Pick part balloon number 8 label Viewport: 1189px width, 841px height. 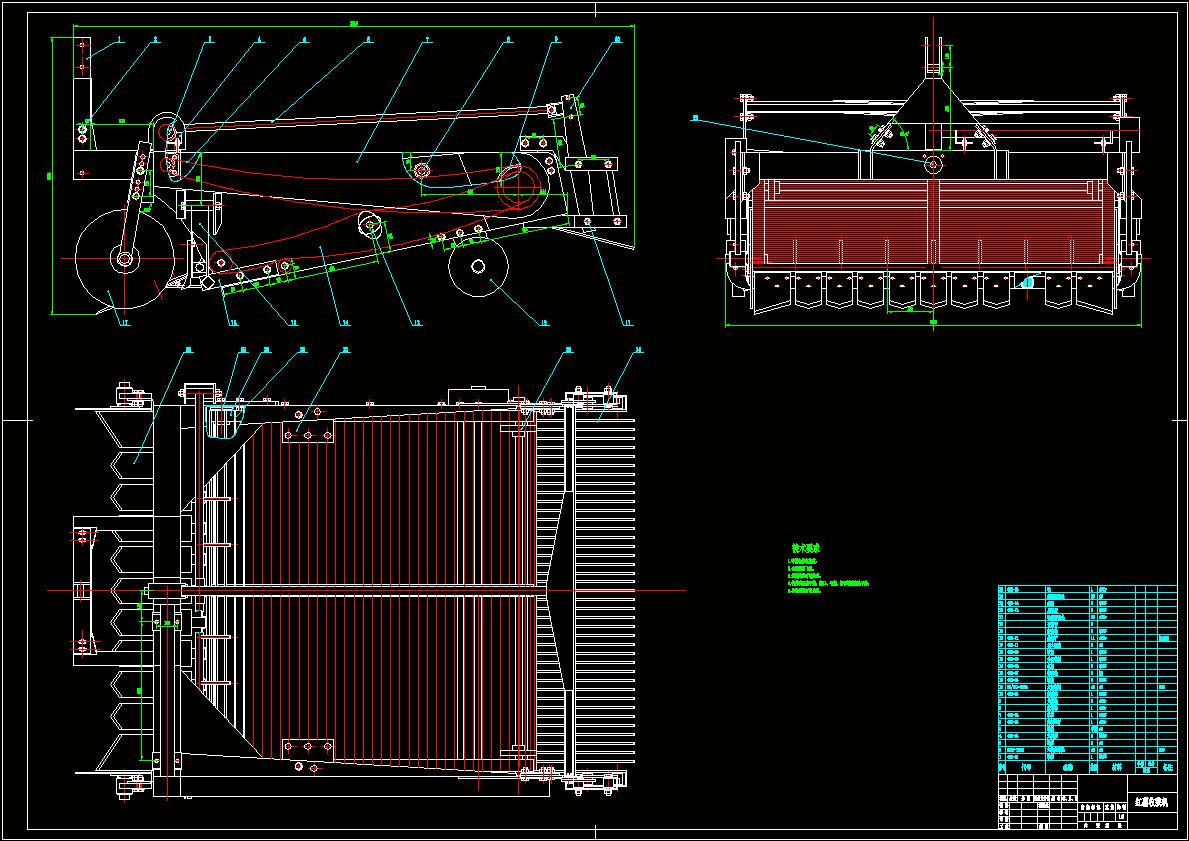(x=508, y=40)
